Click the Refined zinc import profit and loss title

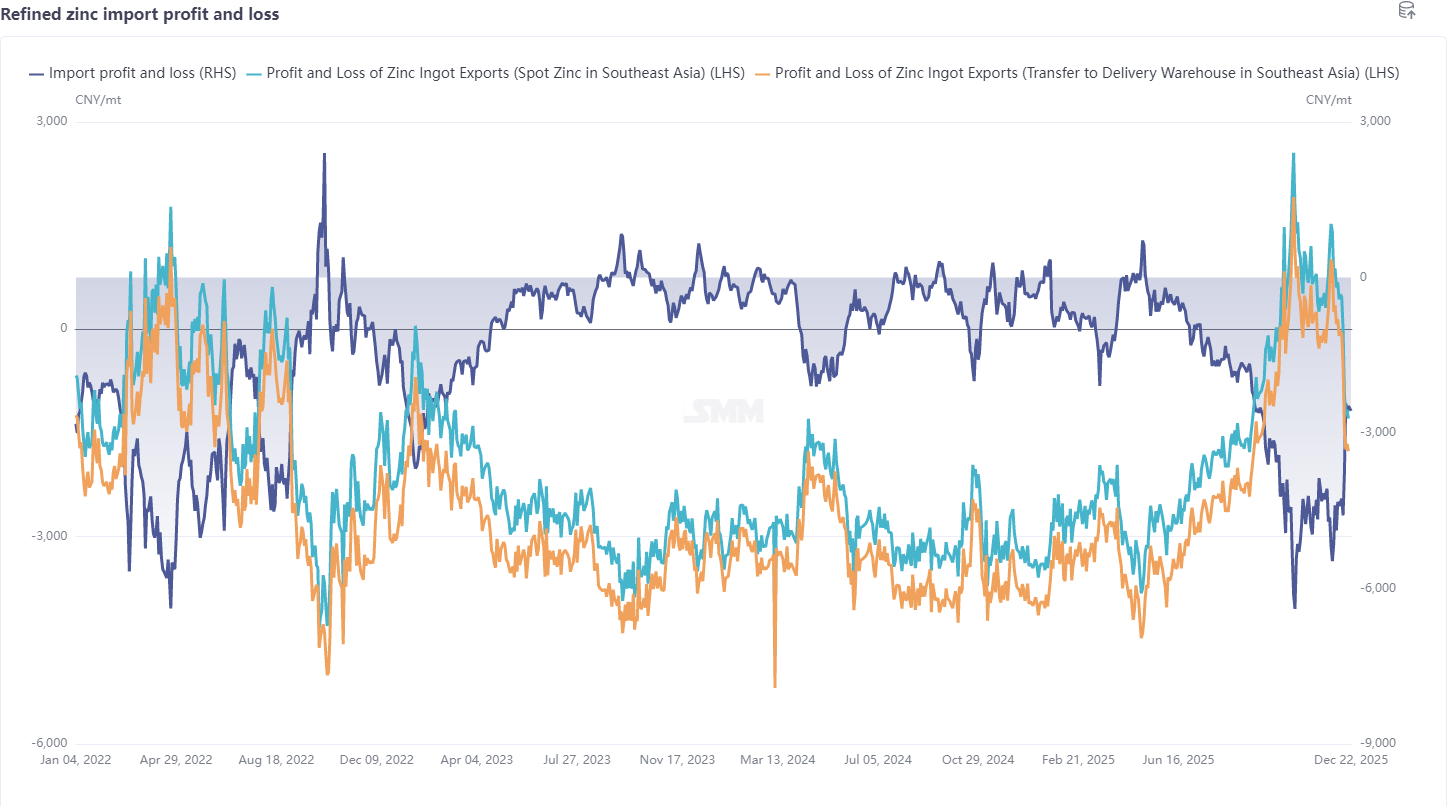point(140,14)
